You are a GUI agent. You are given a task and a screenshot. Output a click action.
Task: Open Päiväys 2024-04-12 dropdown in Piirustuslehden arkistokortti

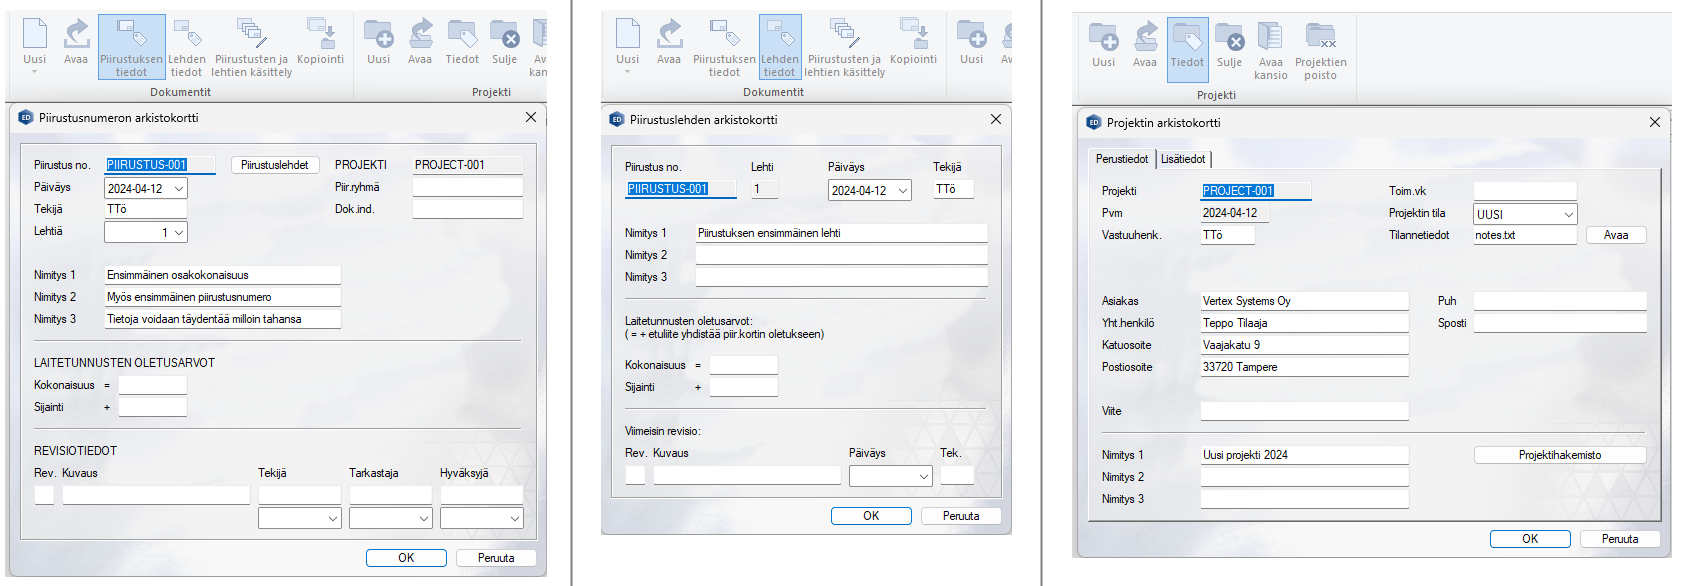903,191
